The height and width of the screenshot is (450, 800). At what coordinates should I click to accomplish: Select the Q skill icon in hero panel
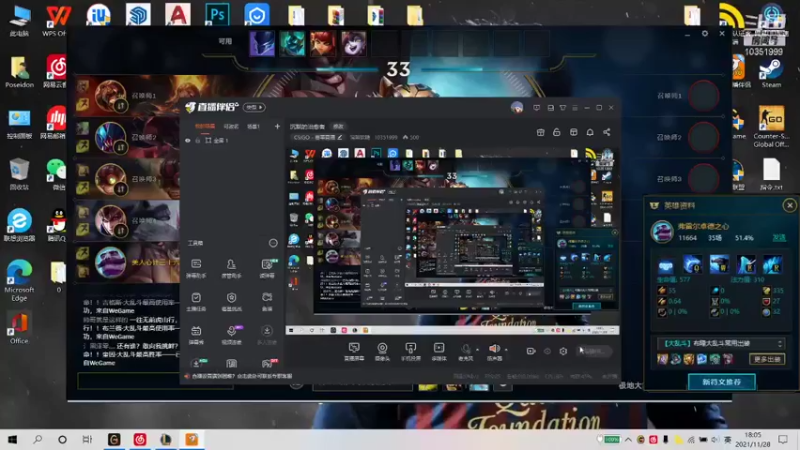(x=692, y=265)
